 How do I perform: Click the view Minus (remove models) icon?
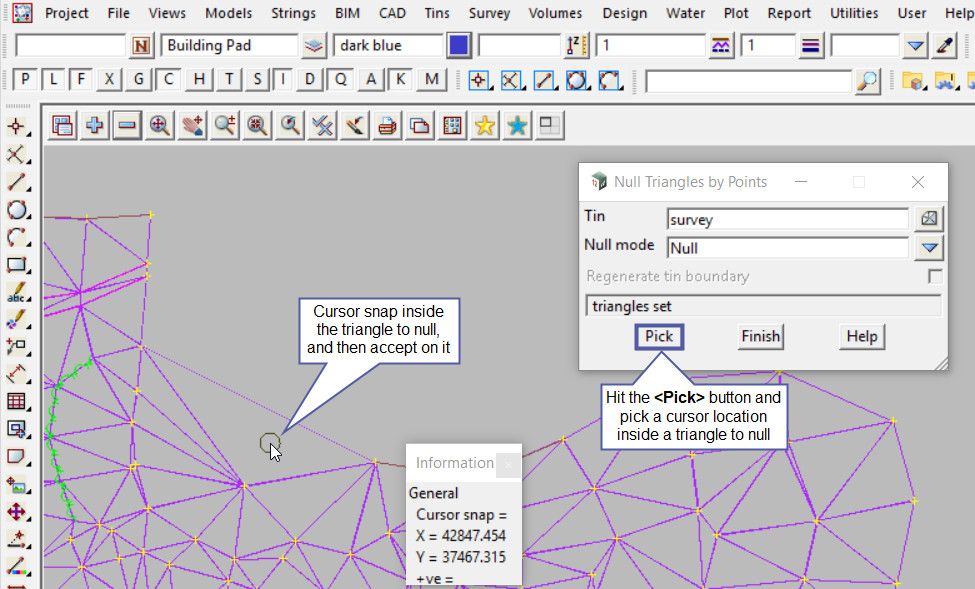[127, 125]
